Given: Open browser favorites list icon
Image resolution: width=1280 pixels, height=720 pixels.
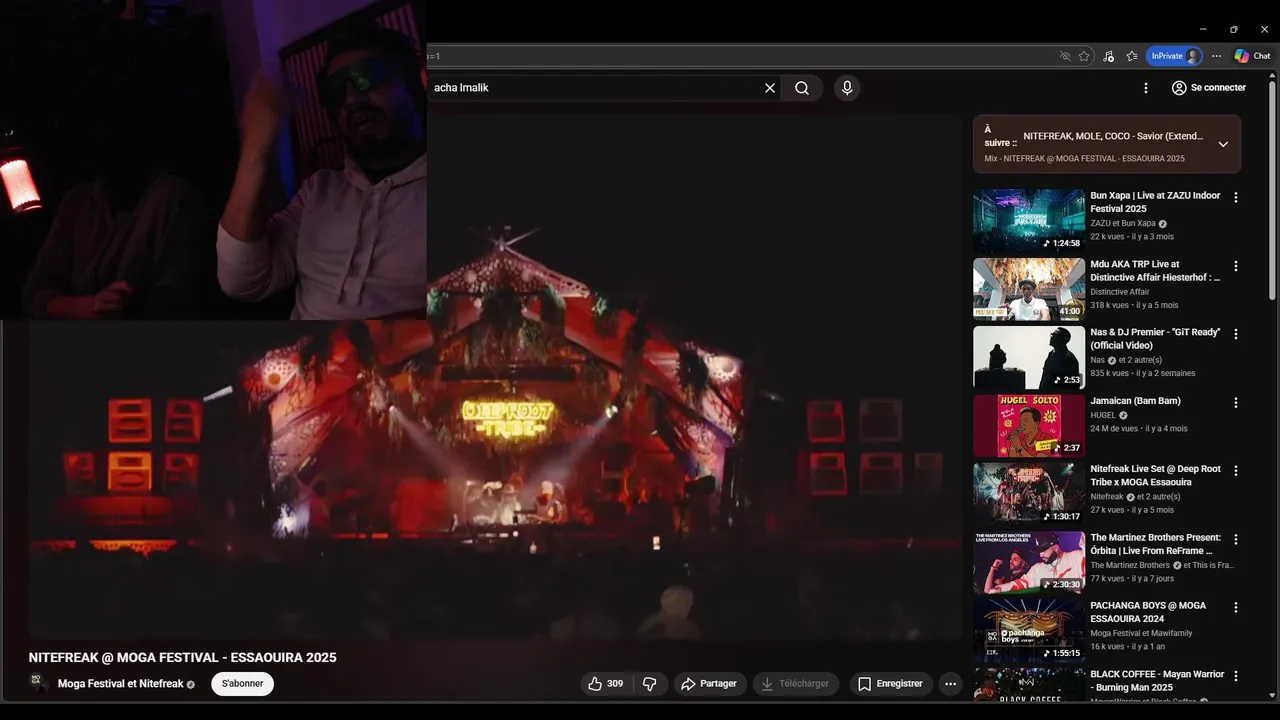Looking at the screenshot, I should coord(1132,56).
